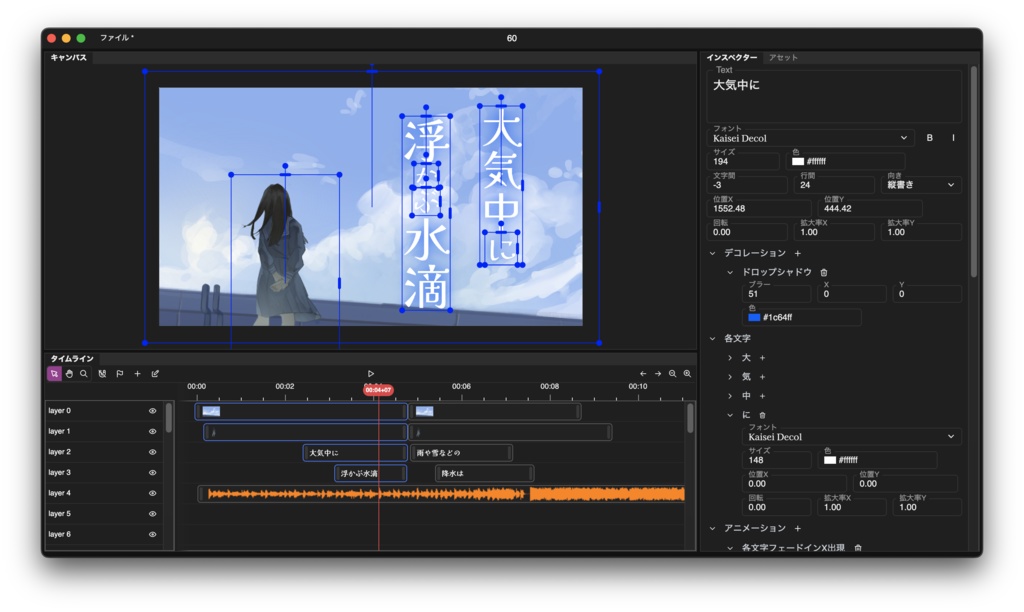Expand the 中 character row
The height and width of the screenshot is (612, 1024).
[730, 396]
